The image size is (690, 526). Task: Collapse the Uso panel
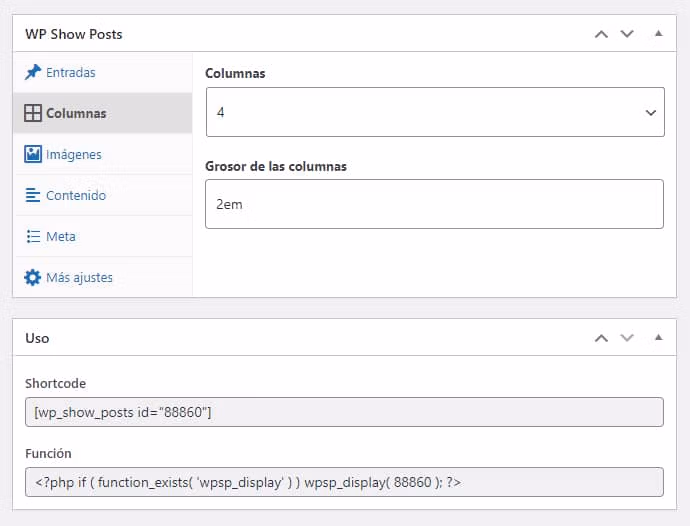(x=658, y=338)
